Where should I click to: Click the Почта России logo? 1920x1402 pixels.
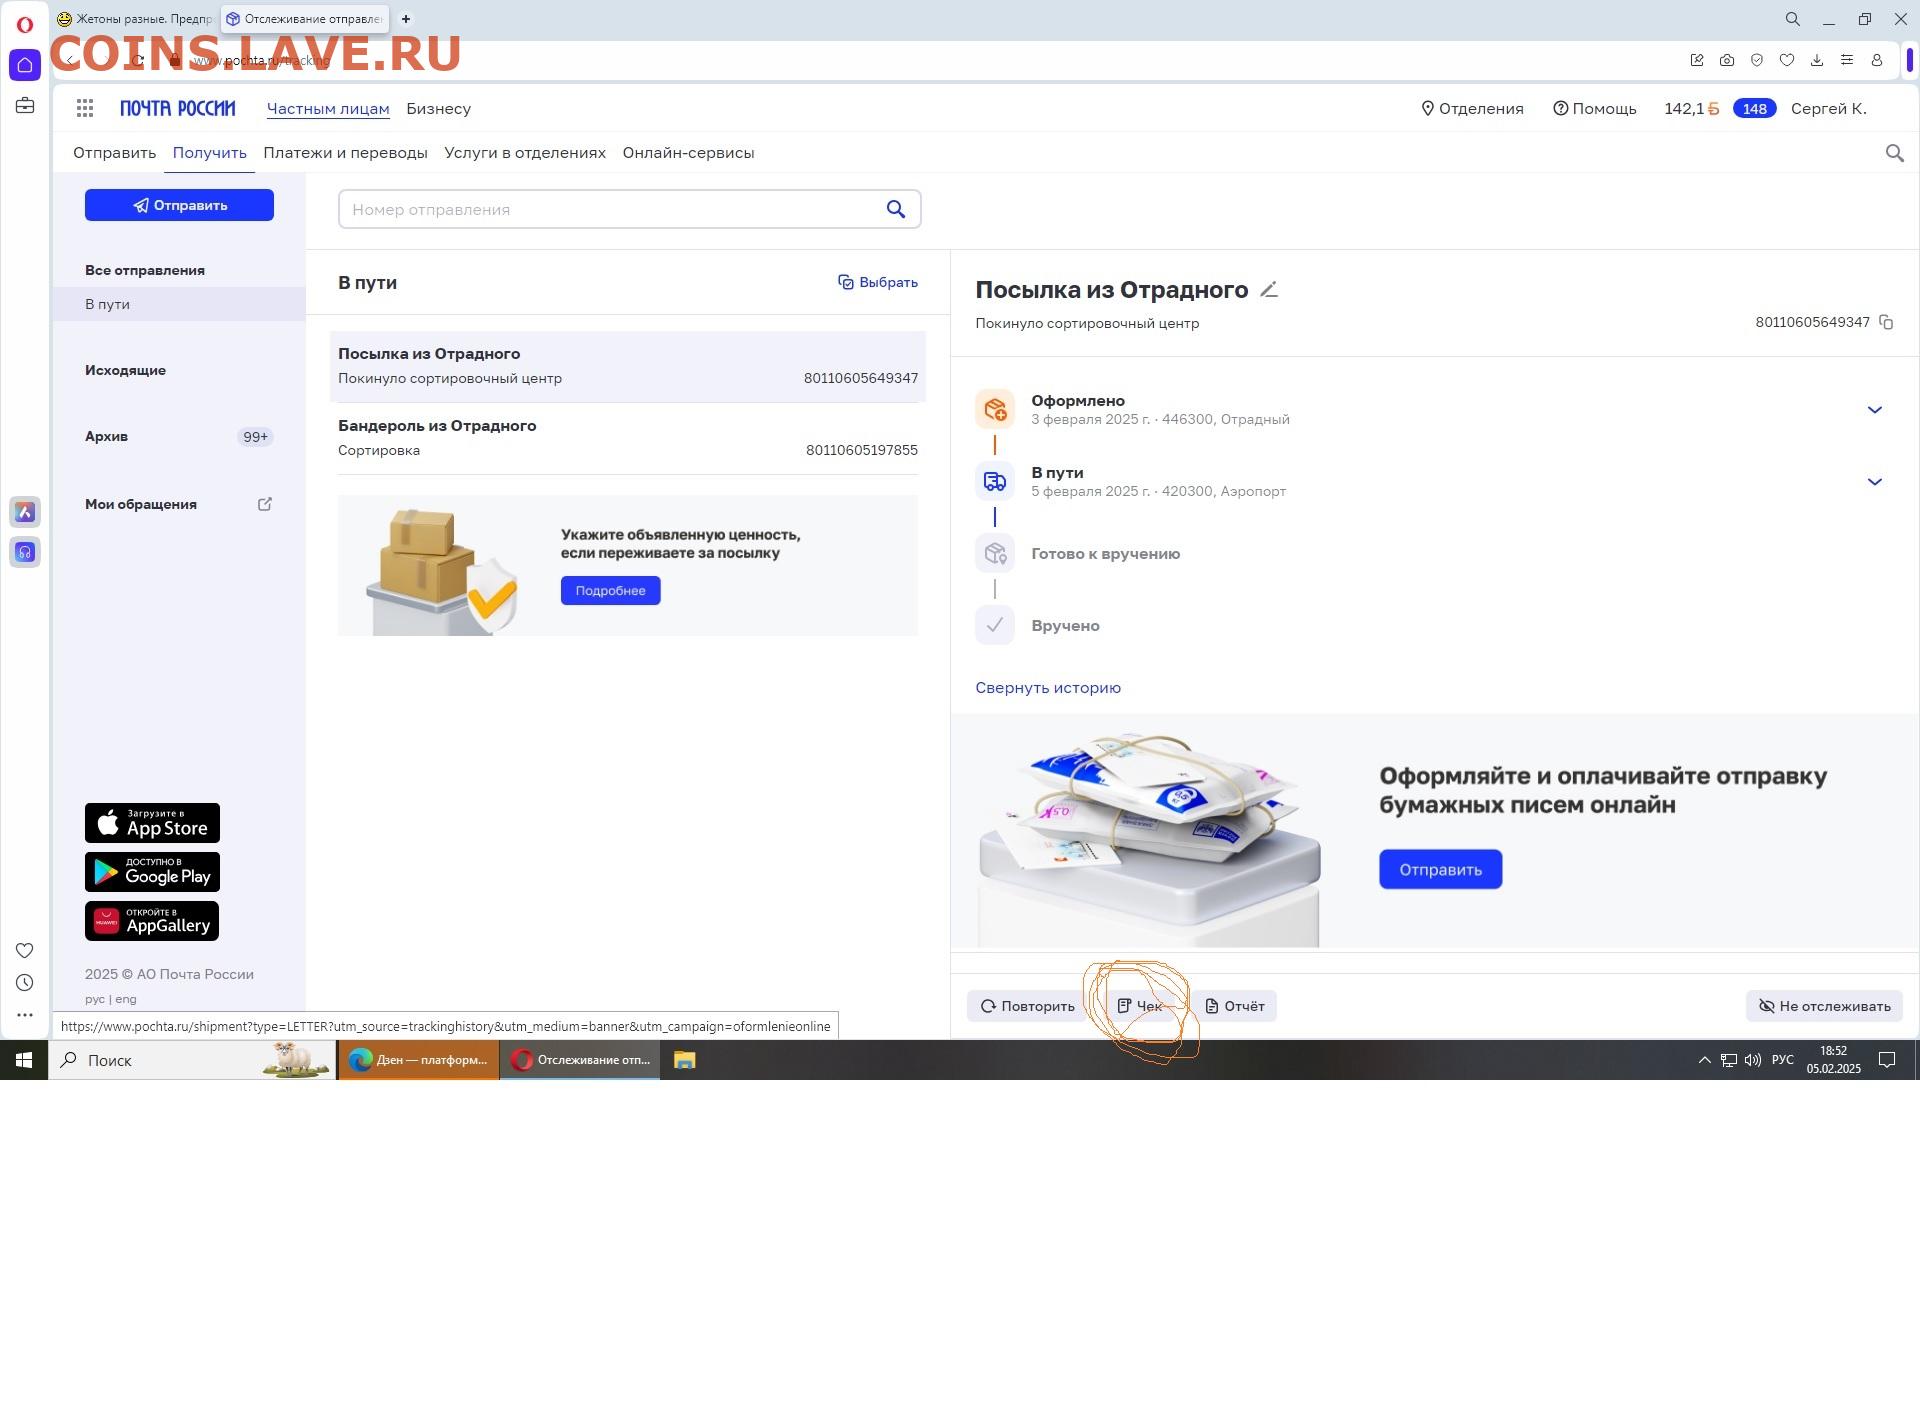coord(178,108)
